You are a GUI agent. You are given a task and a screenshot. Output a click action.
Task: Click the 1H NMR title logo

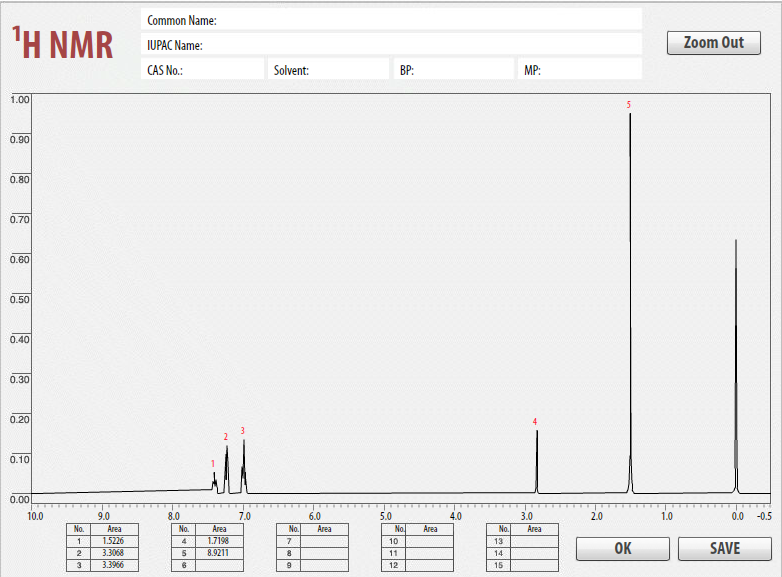(63, 44)
